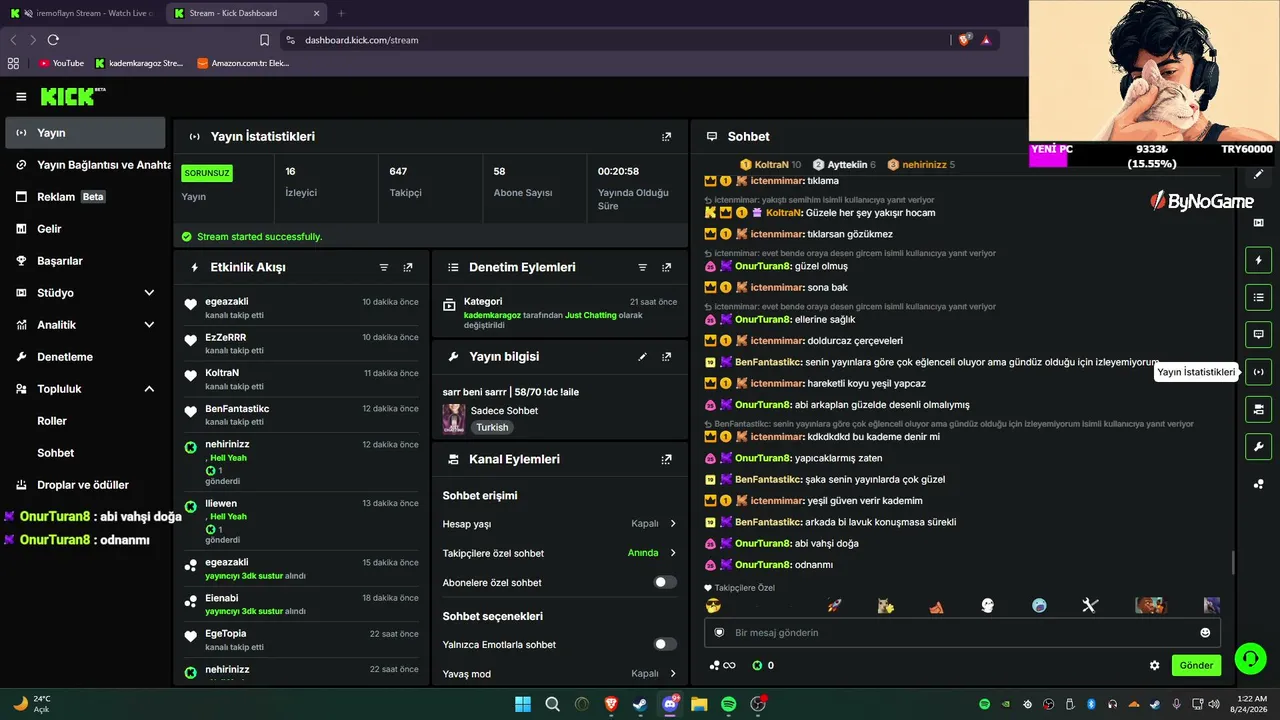Click the Sadece Sohbet category thumbnail
This screenshot has width=1280, height=720.
454,419
